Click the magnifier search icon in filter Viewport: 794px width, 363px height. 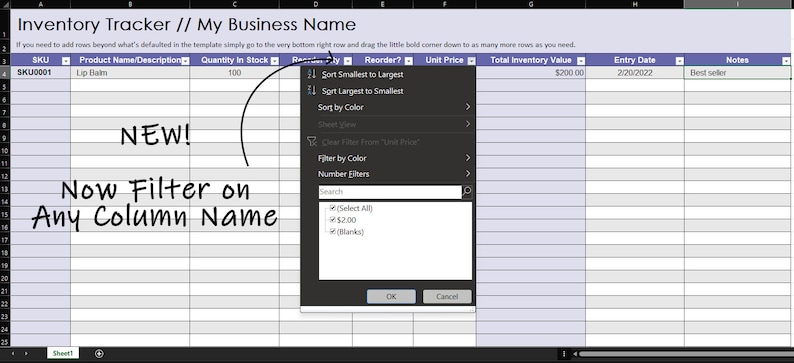pyautogui.click(x=467, y=191)
